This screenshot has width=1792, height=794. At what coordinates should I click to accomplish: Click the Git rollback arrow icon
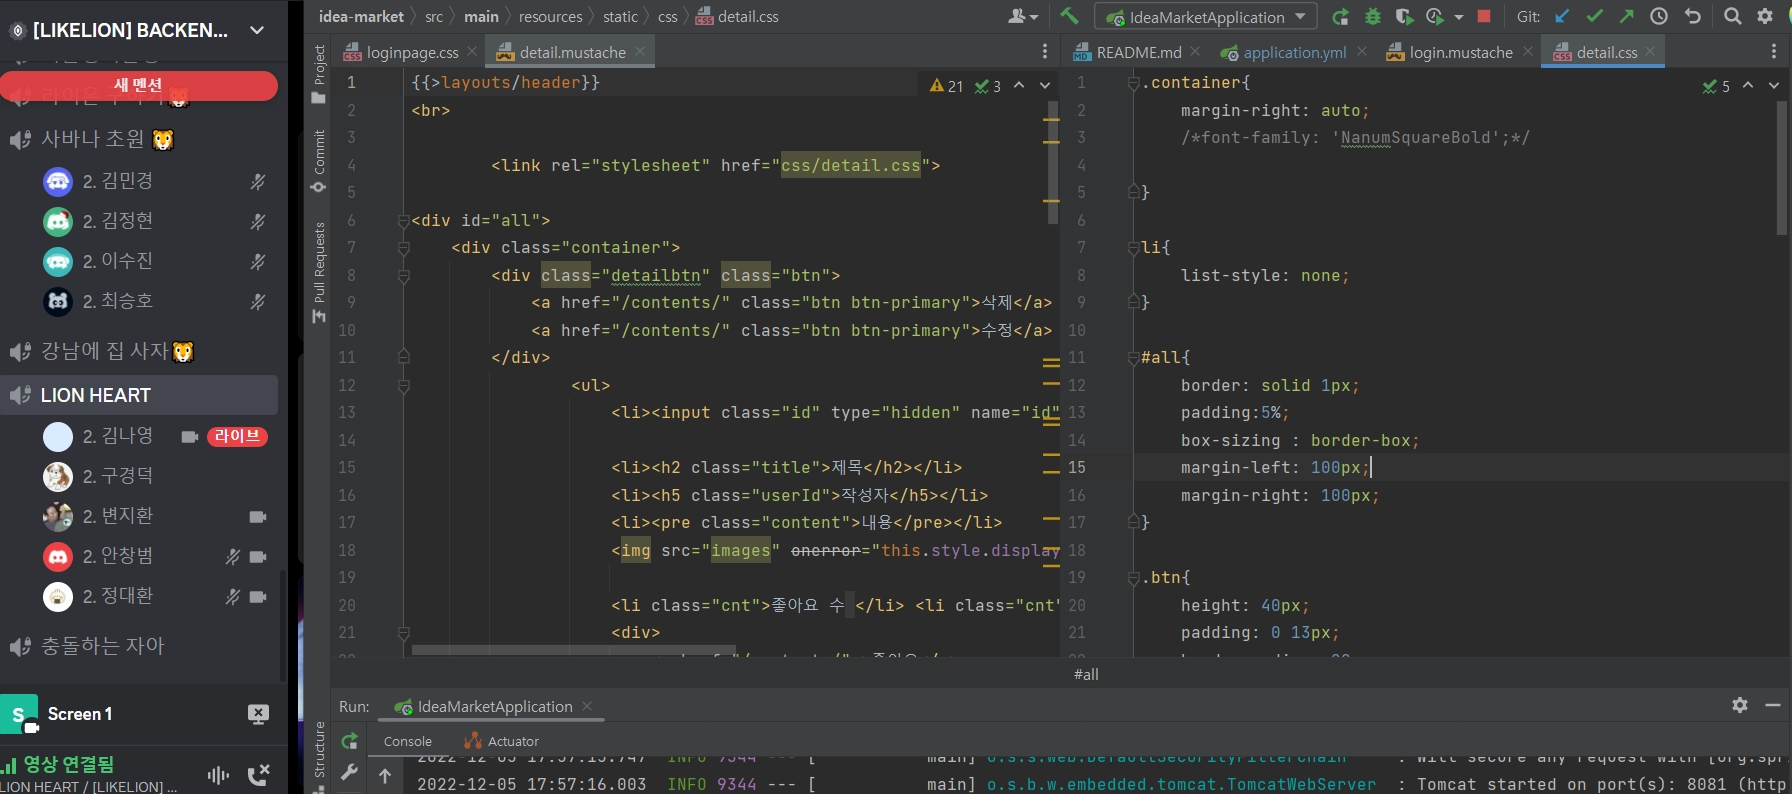pos(1692,16)
